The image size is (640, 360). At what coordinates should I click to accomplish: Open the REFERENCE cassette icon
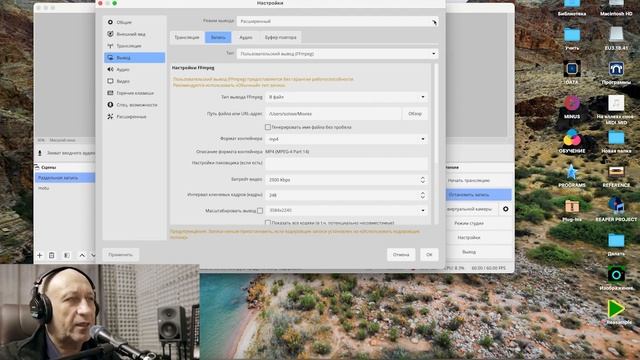pyautogui.click(x=616, y=172)
